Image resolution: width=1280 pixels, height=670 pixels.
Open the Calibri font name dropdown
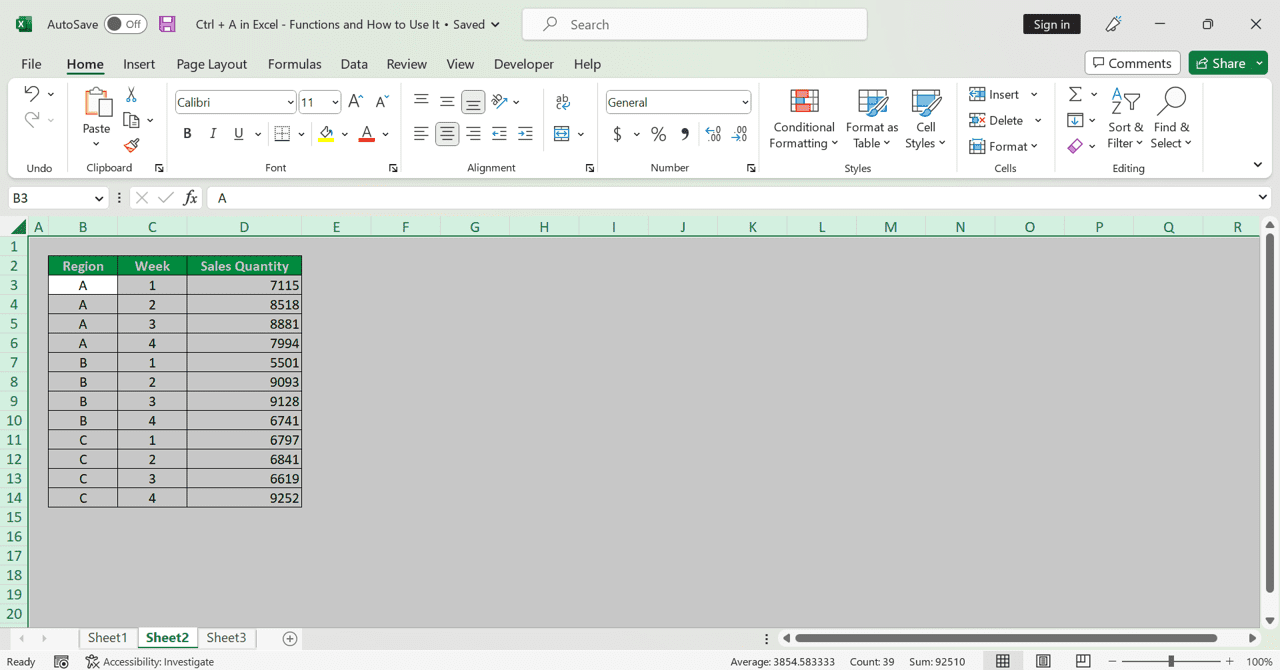coord(290,102)
